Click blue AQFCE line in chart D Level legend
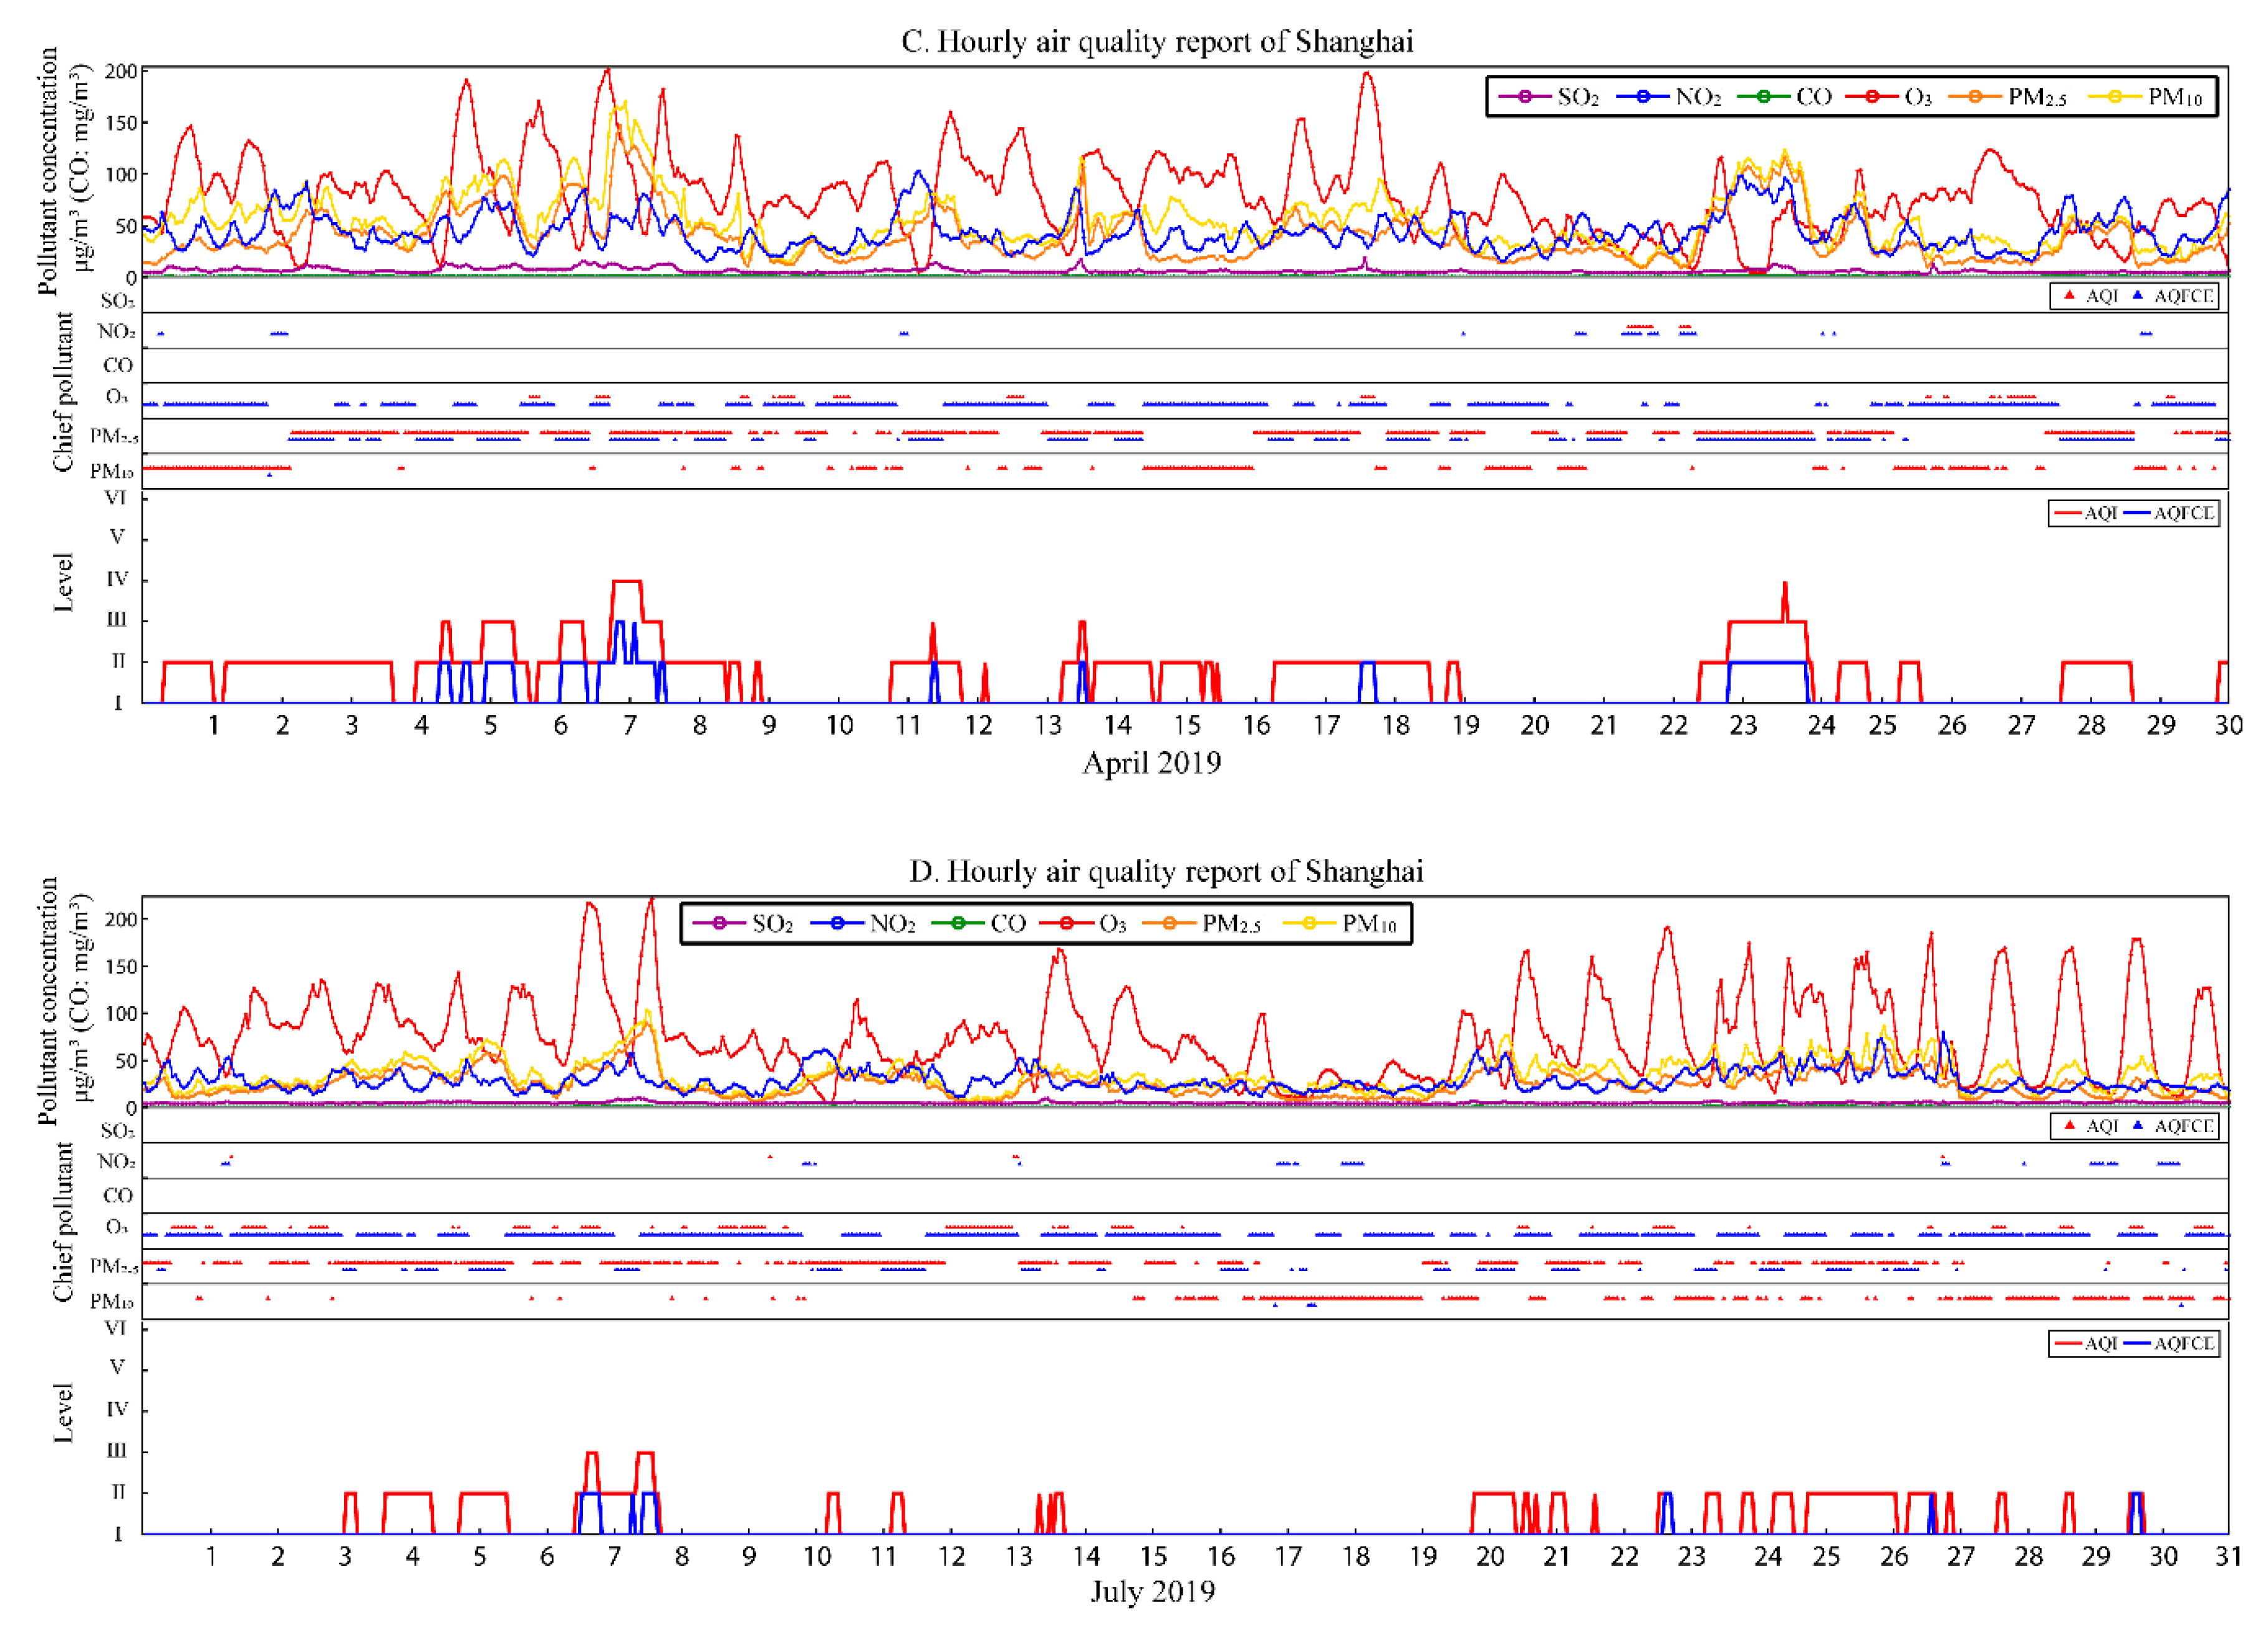 [x=2137, y=1343]
